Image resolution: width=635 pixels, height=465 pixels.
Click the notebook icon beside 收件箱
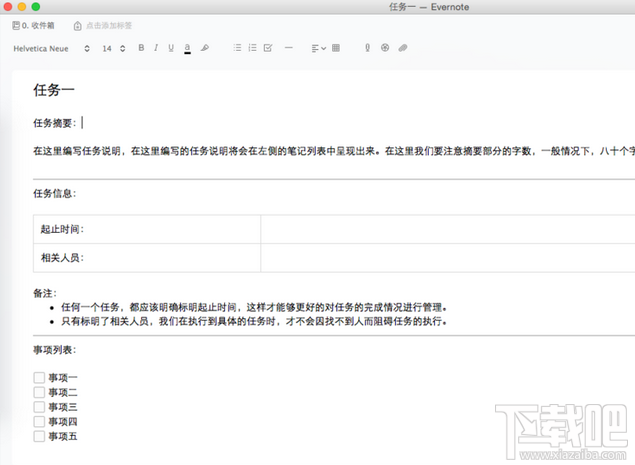click(16, 26)
